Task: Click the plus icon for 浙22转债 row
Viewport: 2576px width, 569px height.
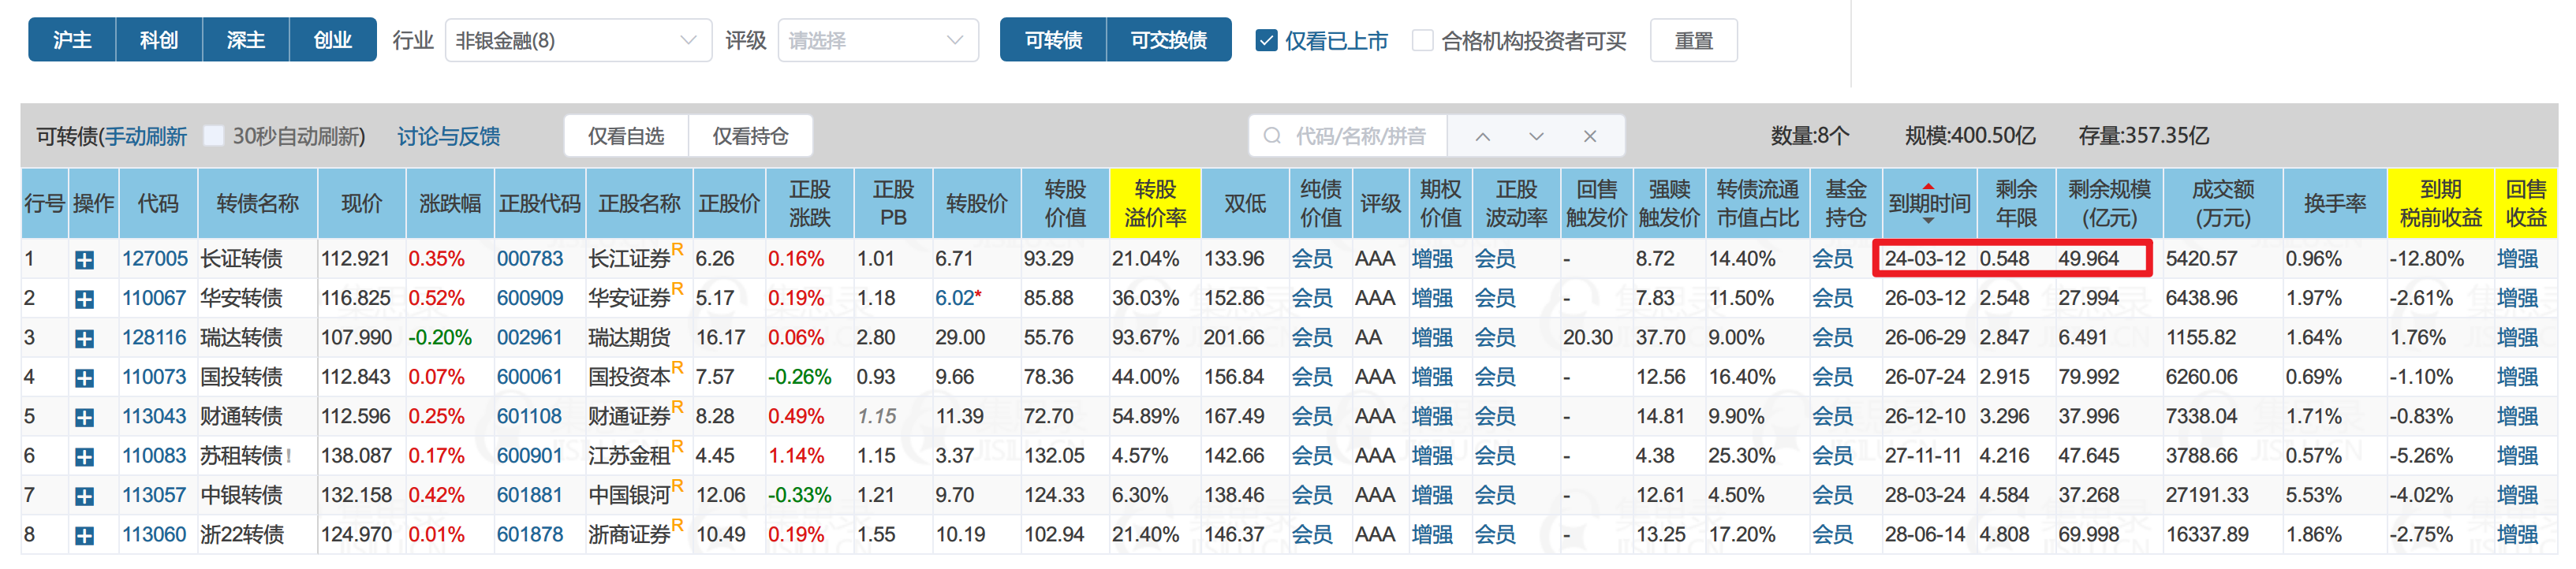Action: tap(85, 536)
